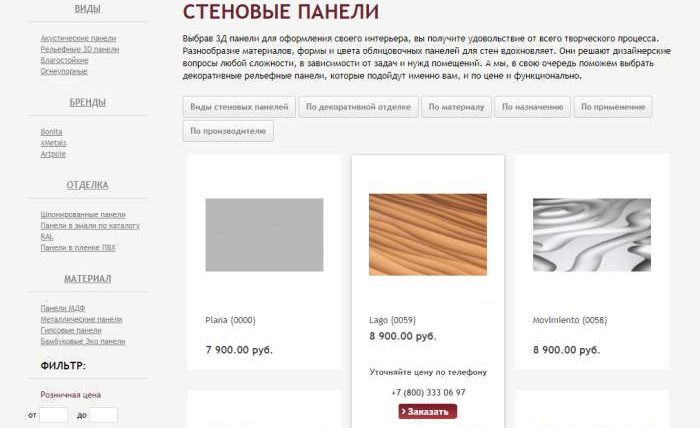700x428 pixels.
Task: Open the Artpole brand link
Action: coord(53,154)
